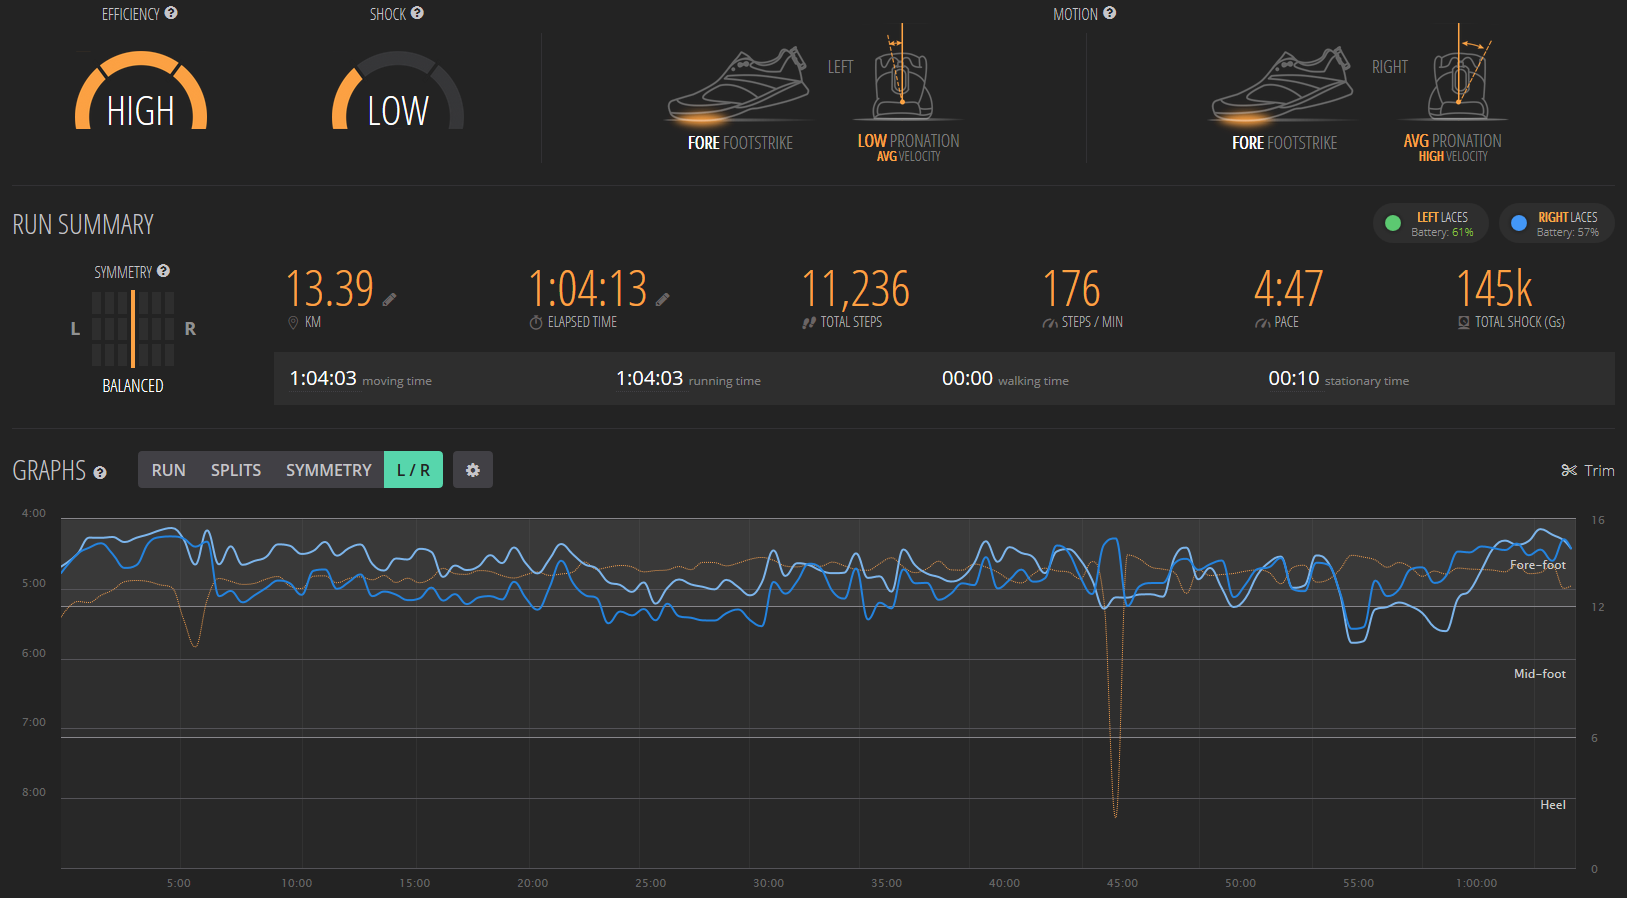This screenshot has width=1627, height=898.
Task: Click the Left Laces battery indicator
Action: click(1430, 224)
